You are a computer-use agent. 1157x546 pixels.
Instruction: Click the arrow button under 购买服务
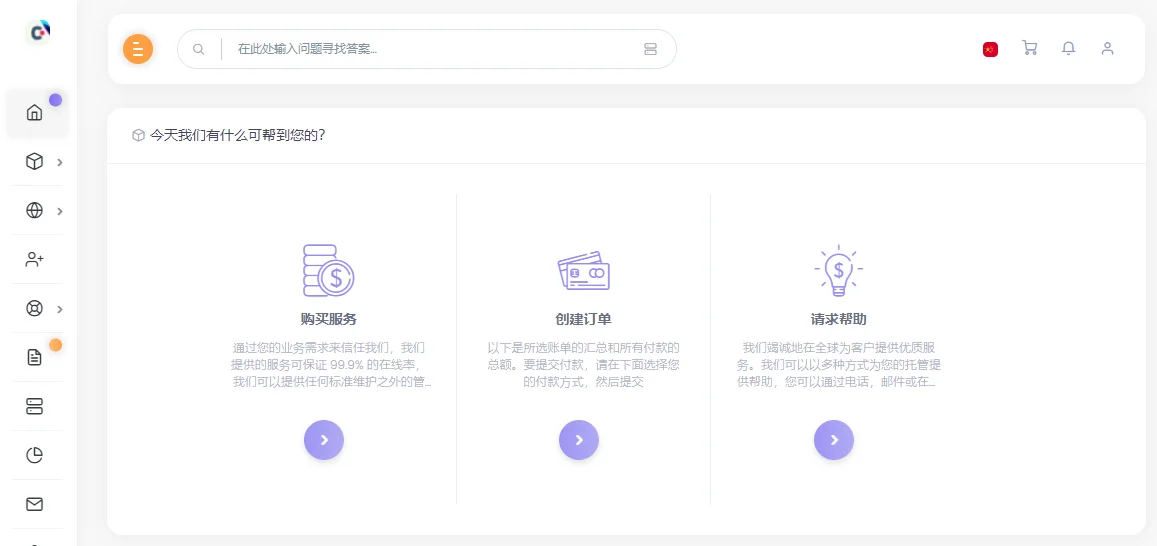[324, 440]
